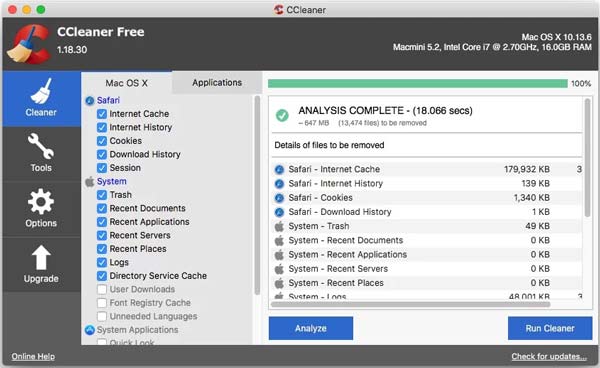The width and height of the screenshot is (600, 368).
Task: Select the Safari category heading
Action: (108, 101)
